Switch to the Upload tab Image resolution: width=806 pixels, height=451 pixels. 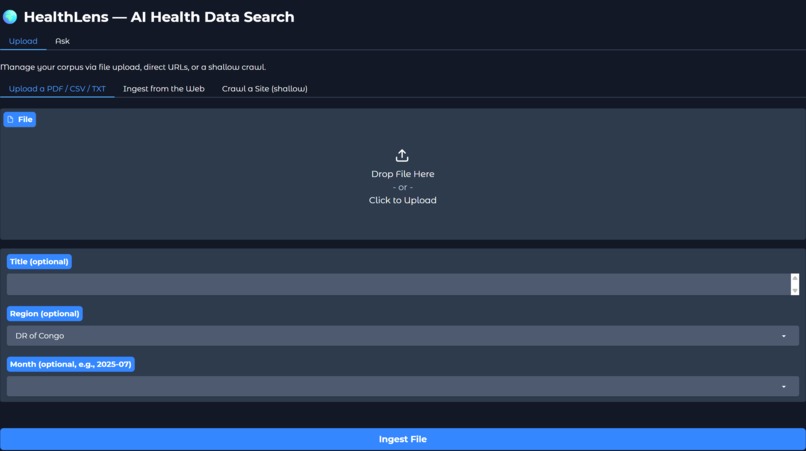(x=23, y=41)
